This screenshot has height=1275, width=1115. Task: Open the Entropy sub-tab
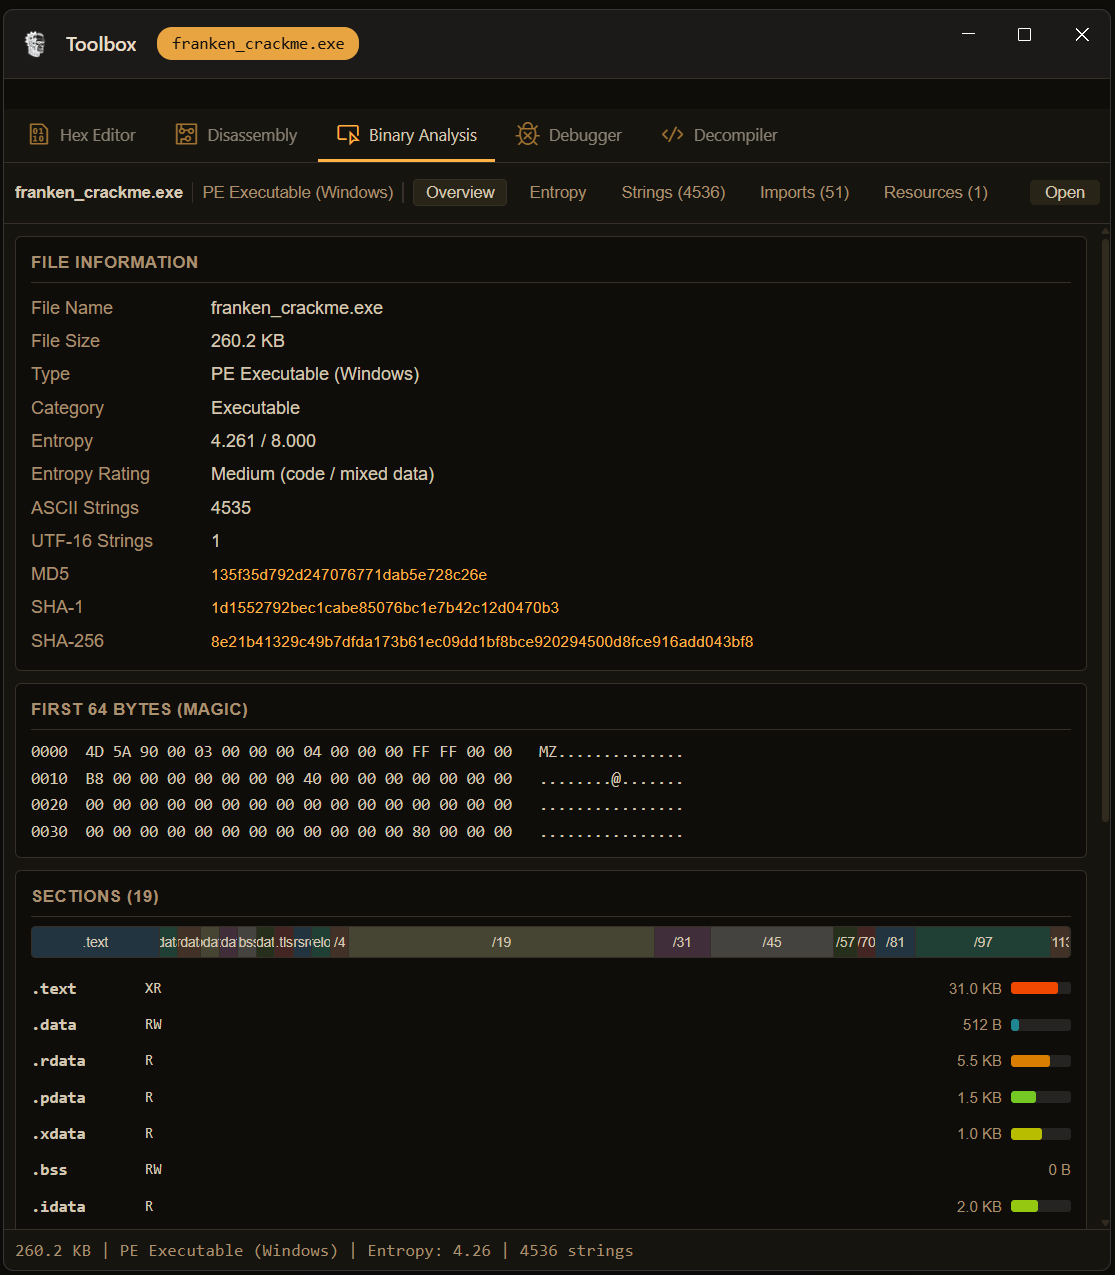(x=558, y=192)
